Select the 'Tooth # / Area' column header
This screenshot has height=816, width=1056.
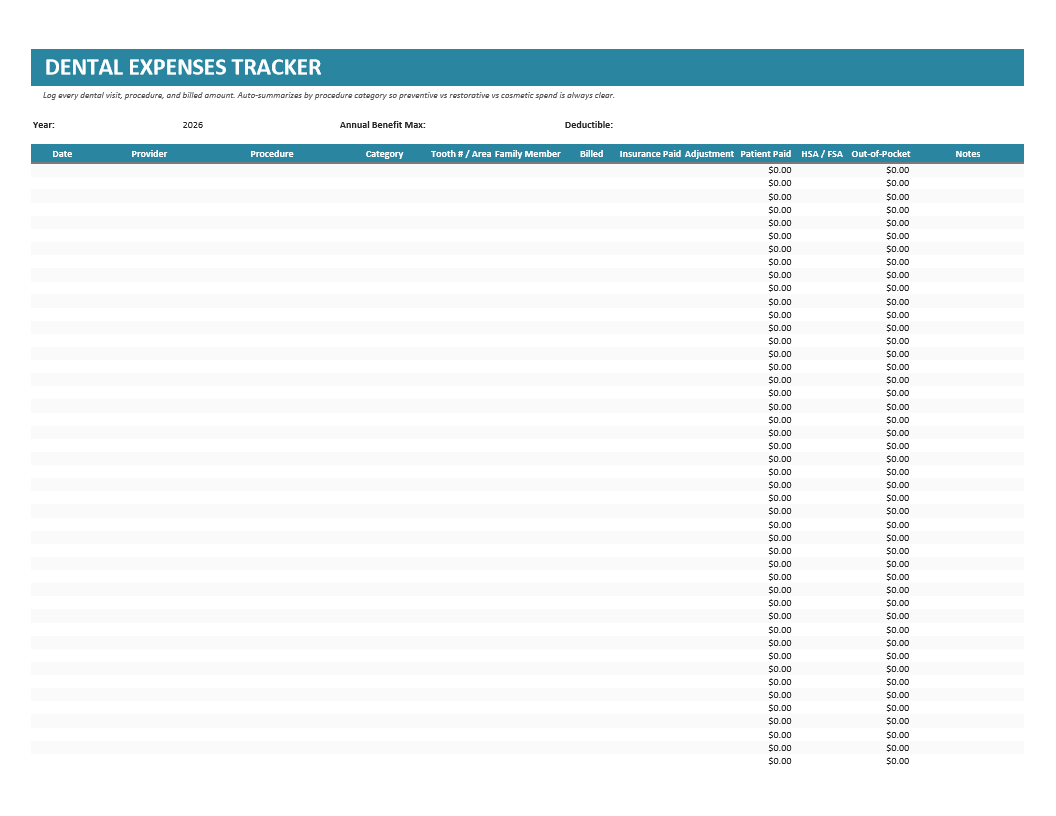point(461,154)
